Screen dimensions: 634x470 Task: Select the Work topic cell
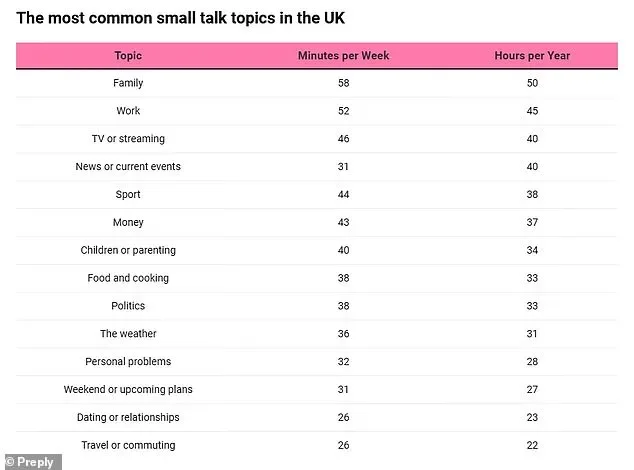tap(128, 111)
